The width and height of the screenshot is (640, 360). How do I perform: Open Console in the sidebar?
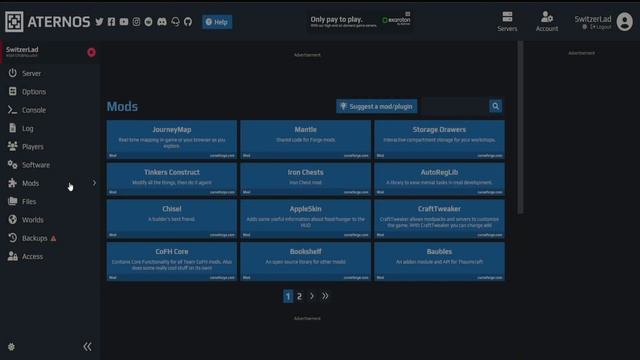50,110
